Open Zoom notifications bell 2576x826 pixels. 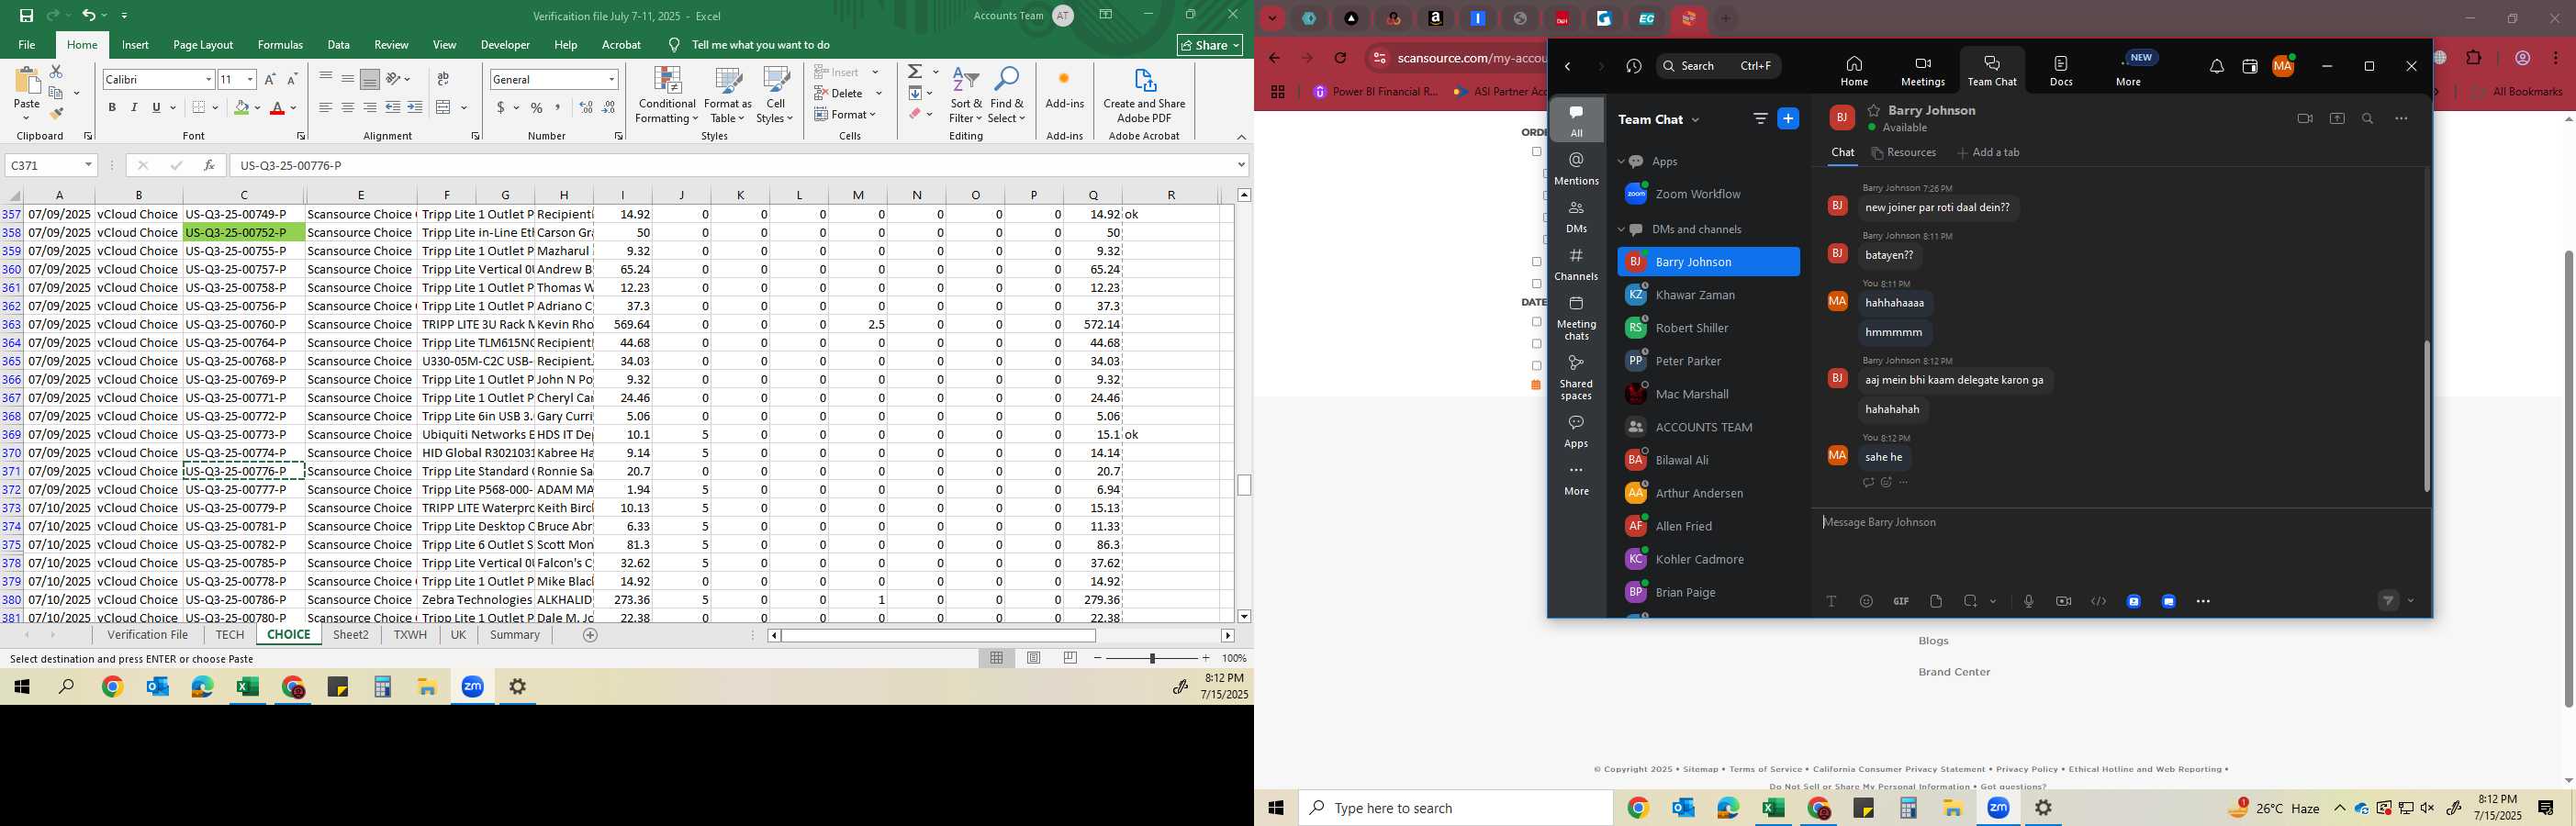pos(2216,67)
